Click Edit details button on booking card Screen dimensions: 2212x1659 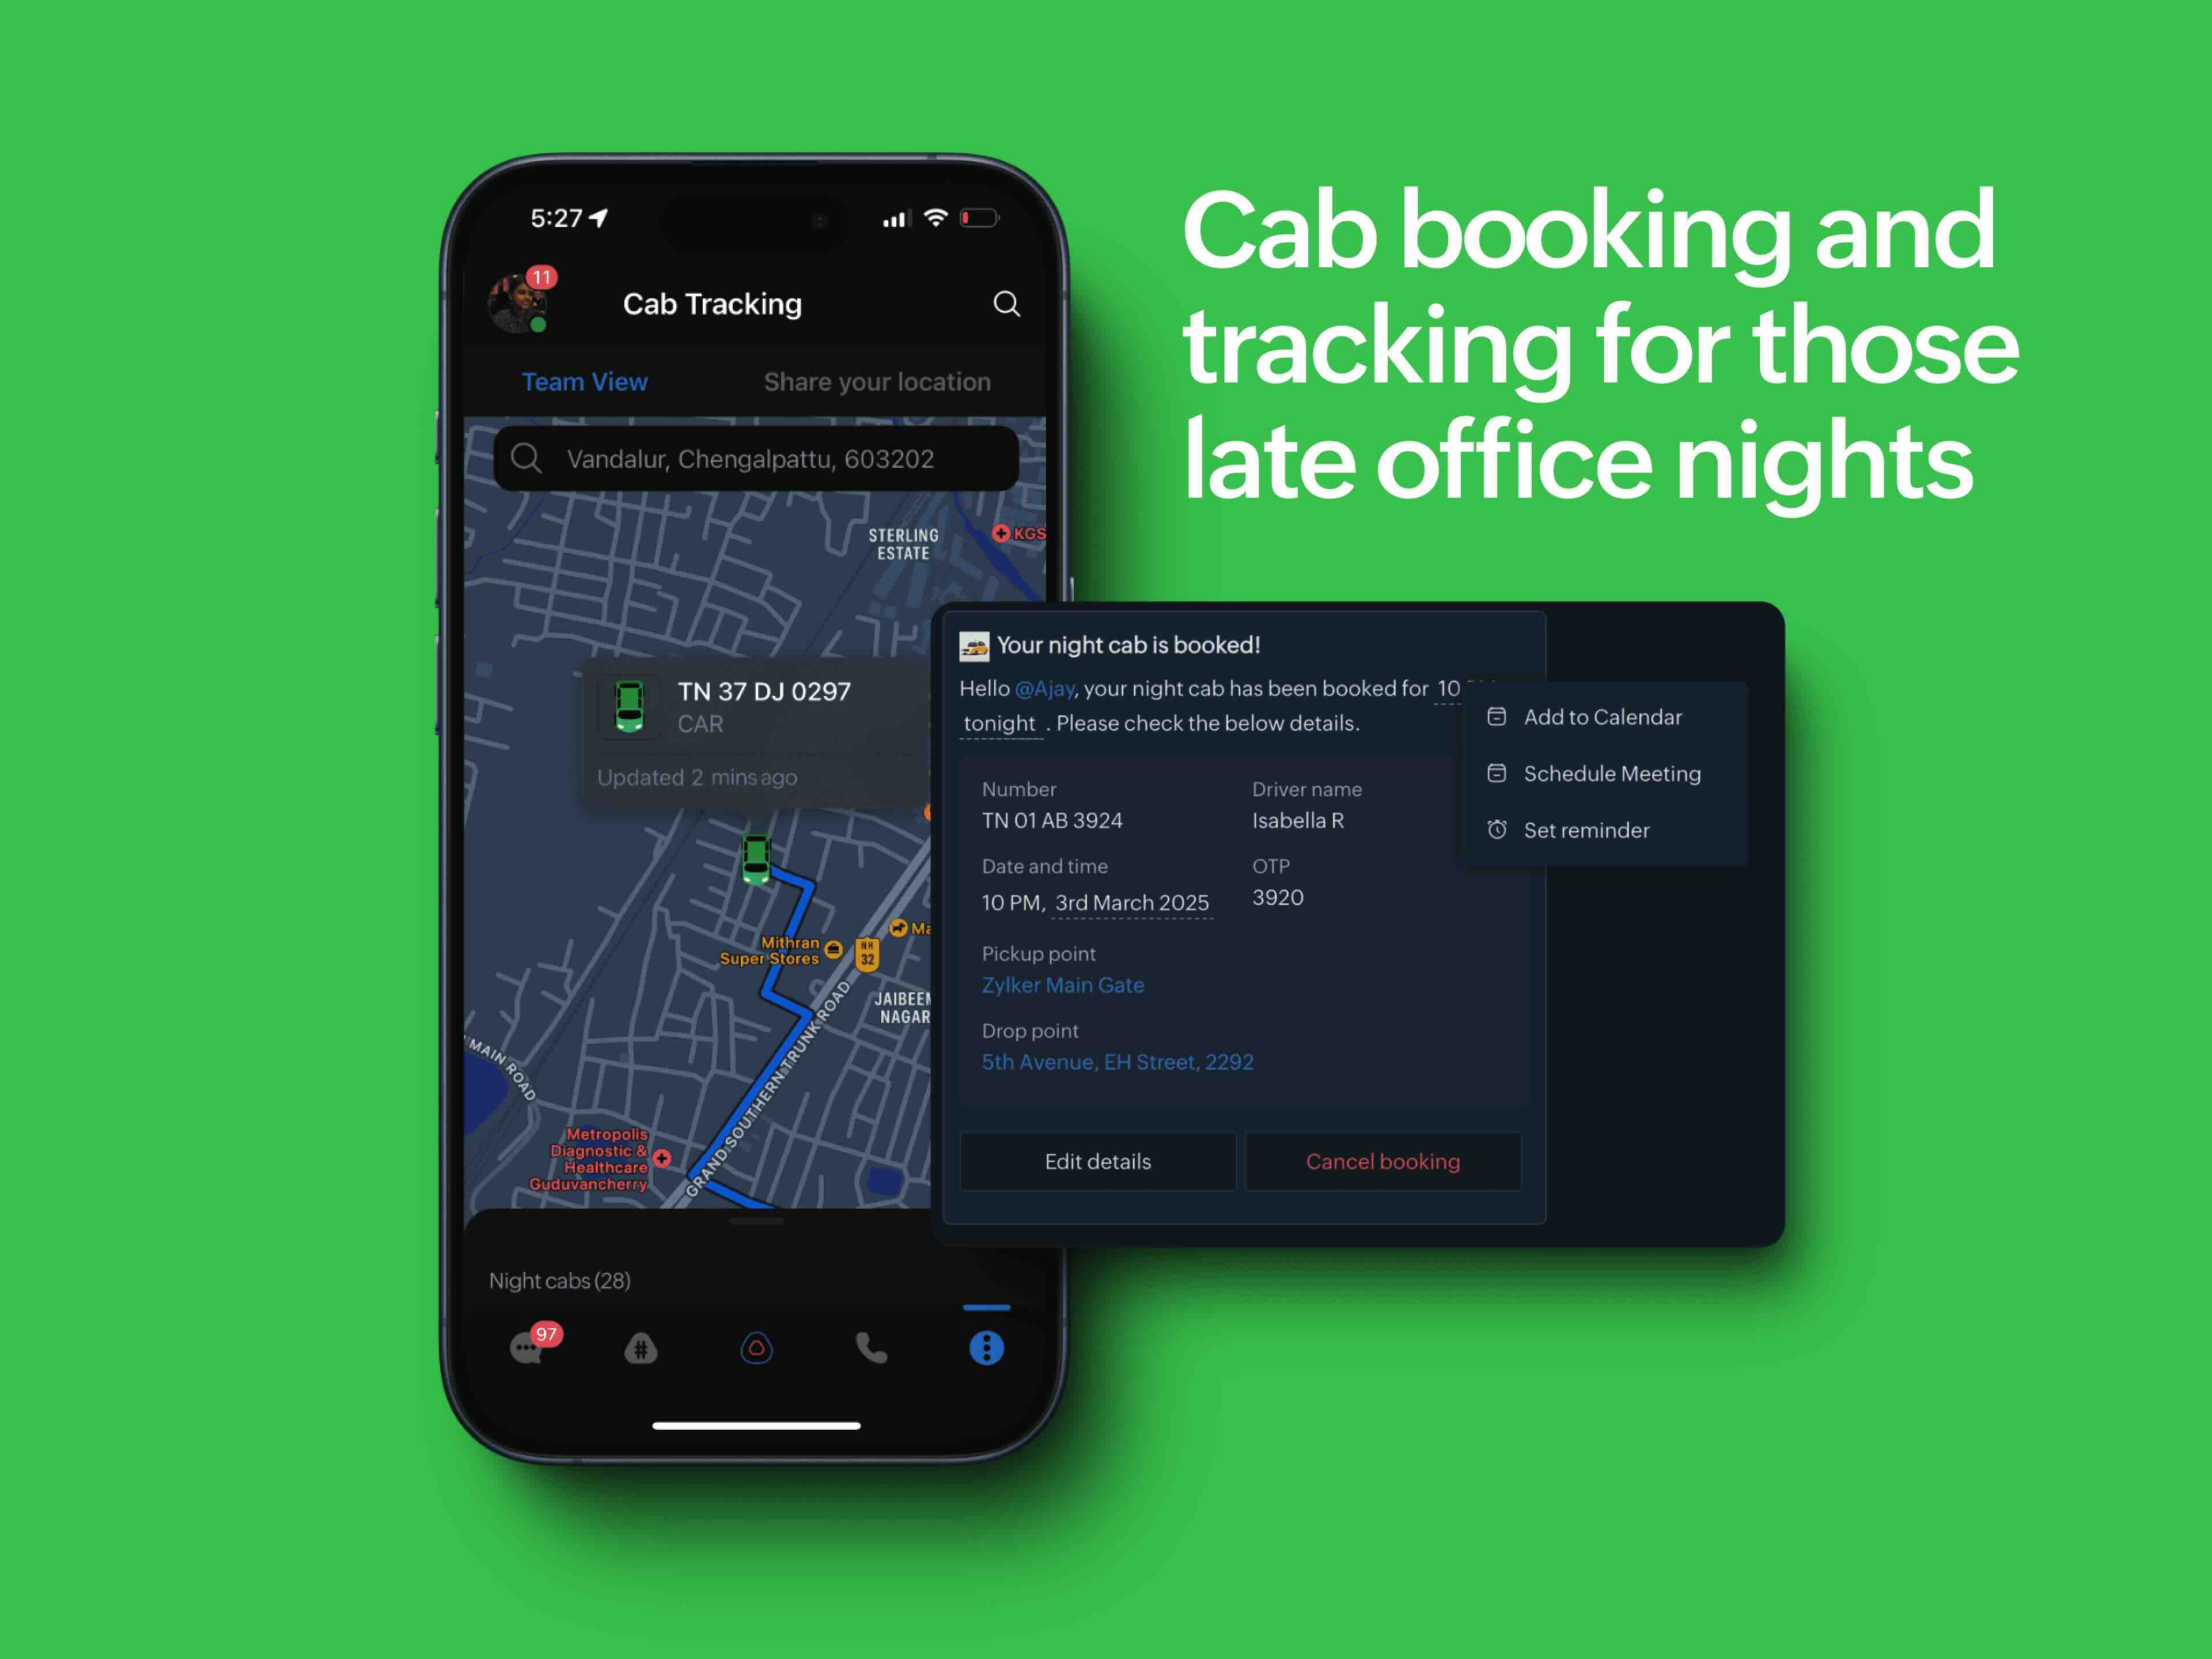(x=1097, y=1159)
